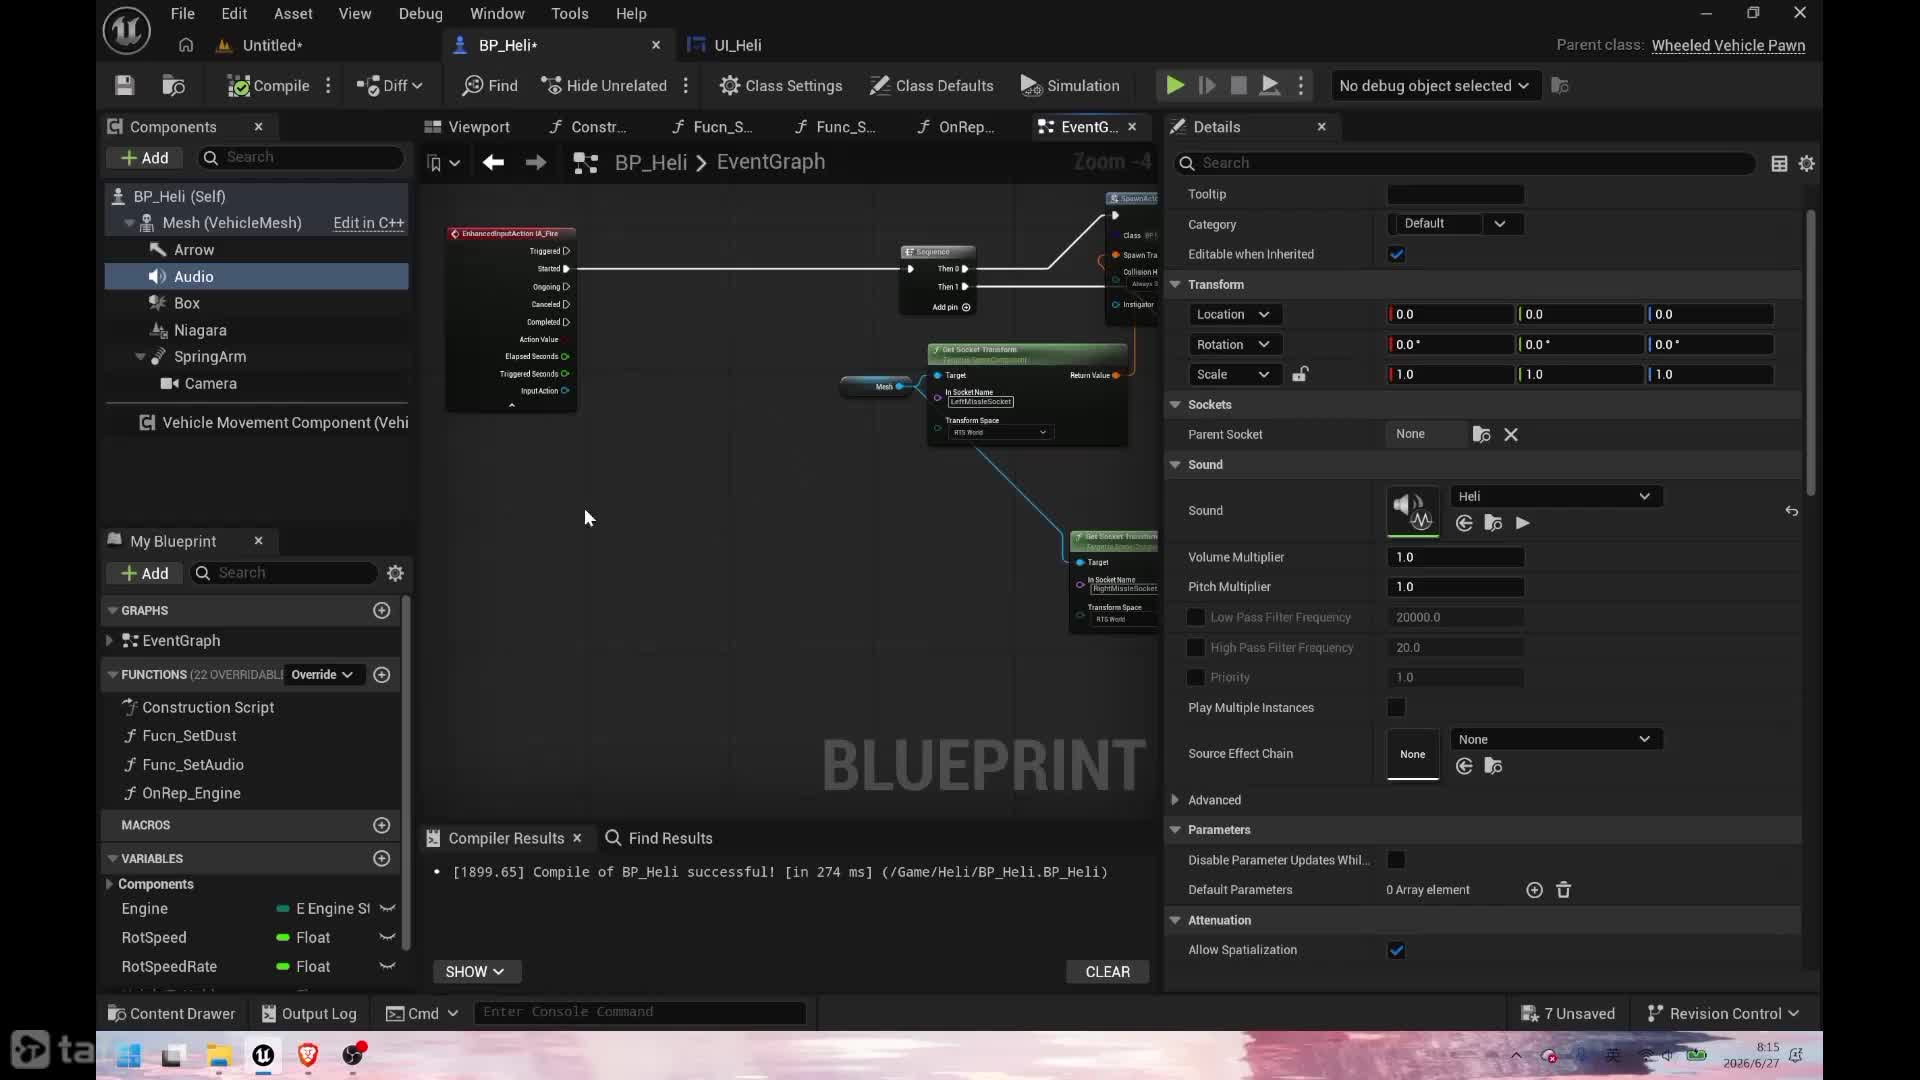This screenshot has width=1920, height=1080.
Task: Browse to asset in Content Browser icon
Action: click(173, 86)
